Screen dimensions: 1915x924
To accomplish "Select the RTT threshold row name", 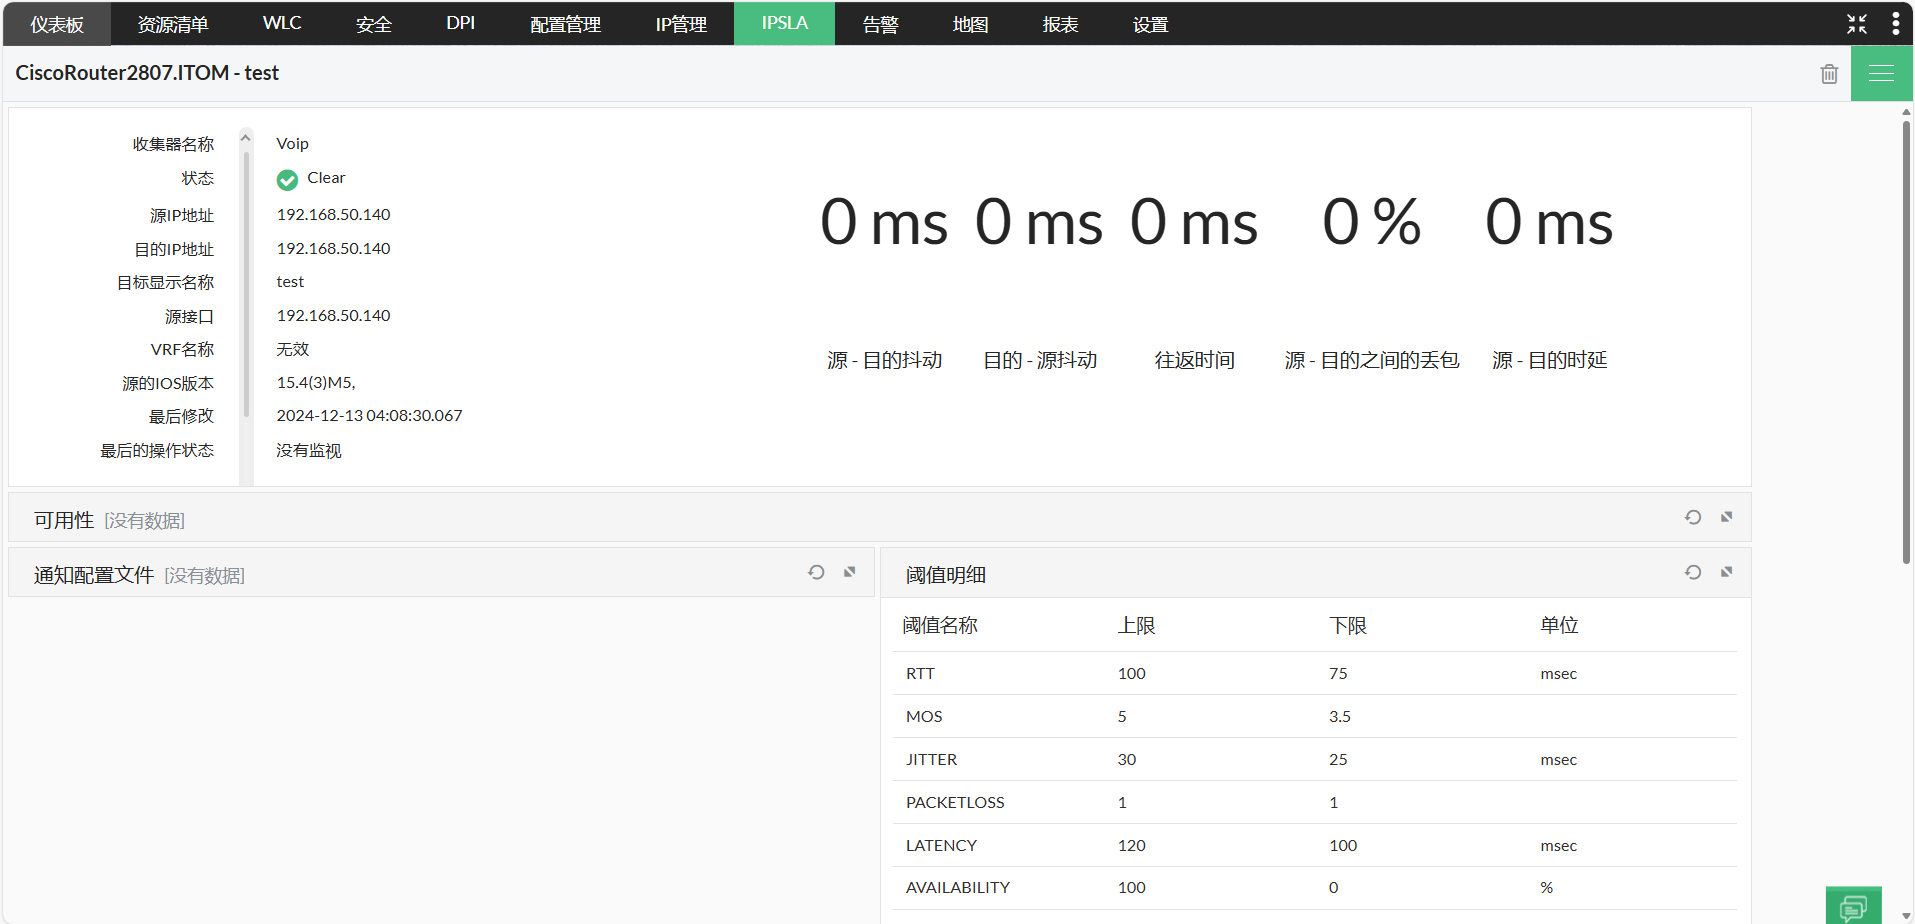I will (920, 674).
